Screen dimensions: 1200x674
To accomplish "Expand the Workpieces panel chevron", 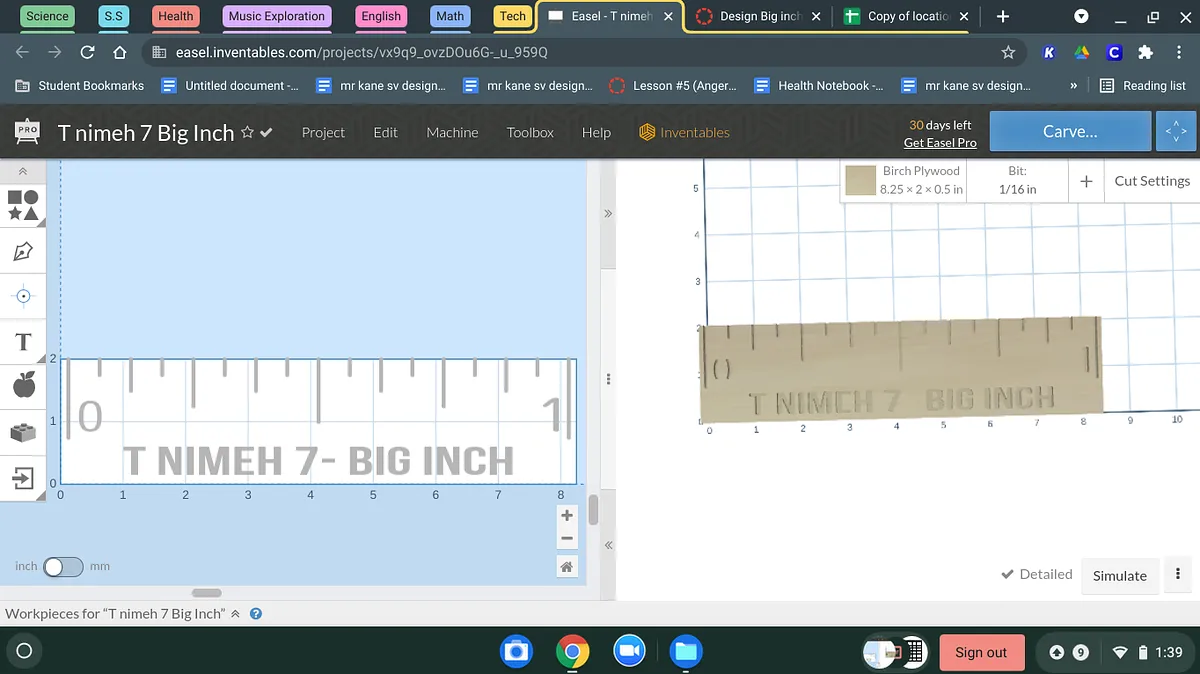I will (x=236, y=614).
